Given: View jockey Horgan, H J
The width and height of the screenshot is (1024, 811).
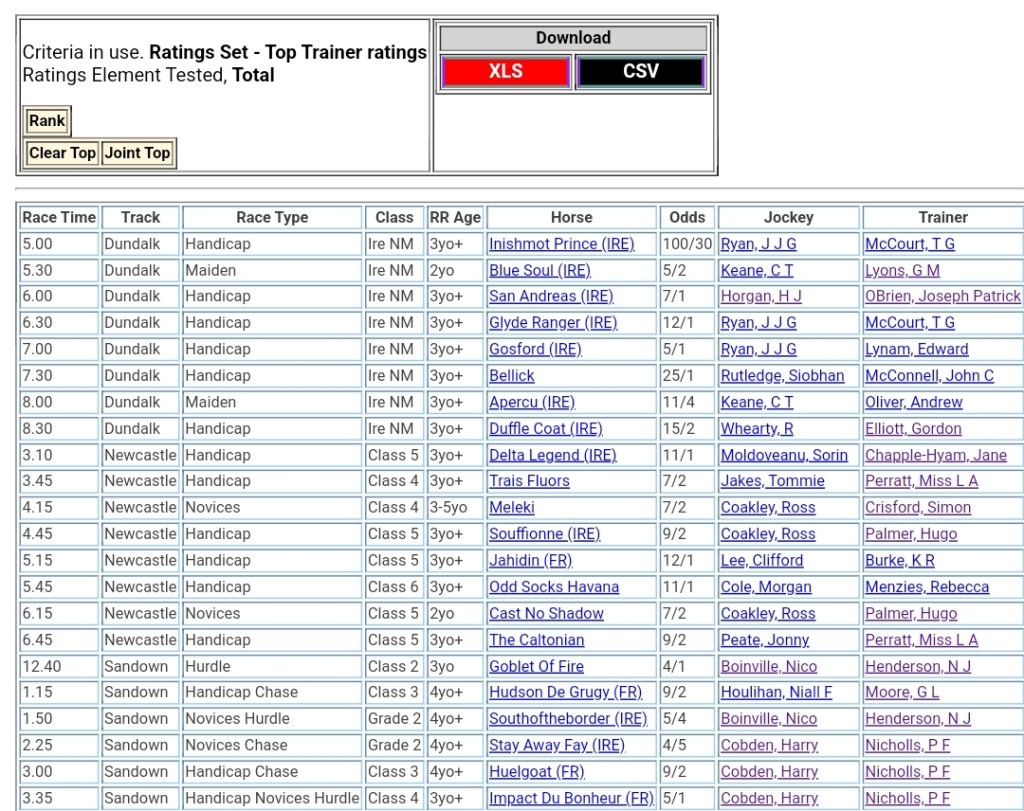Looking at the screenshot, I should pyautogui.click(x=761, y=296).
